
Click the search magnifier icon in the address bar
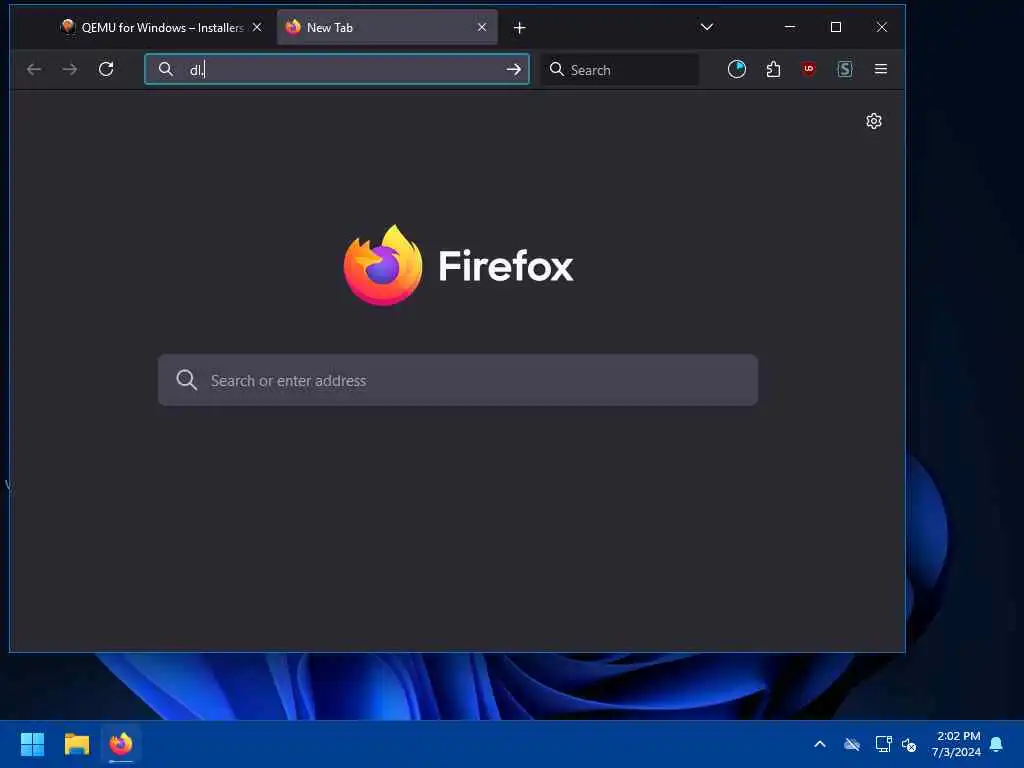166,69
